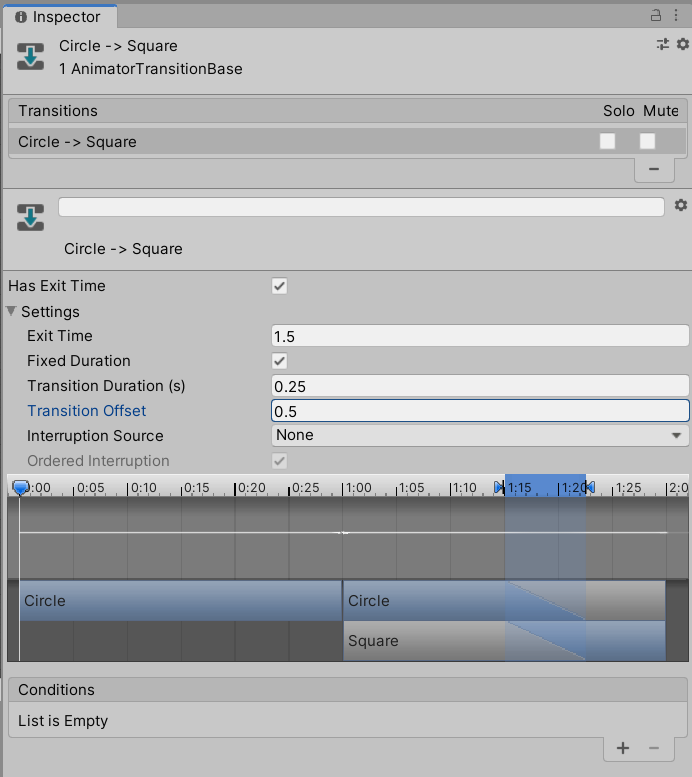Click the minus icon to remove the transition
The image size is (692, 777).
654,169
